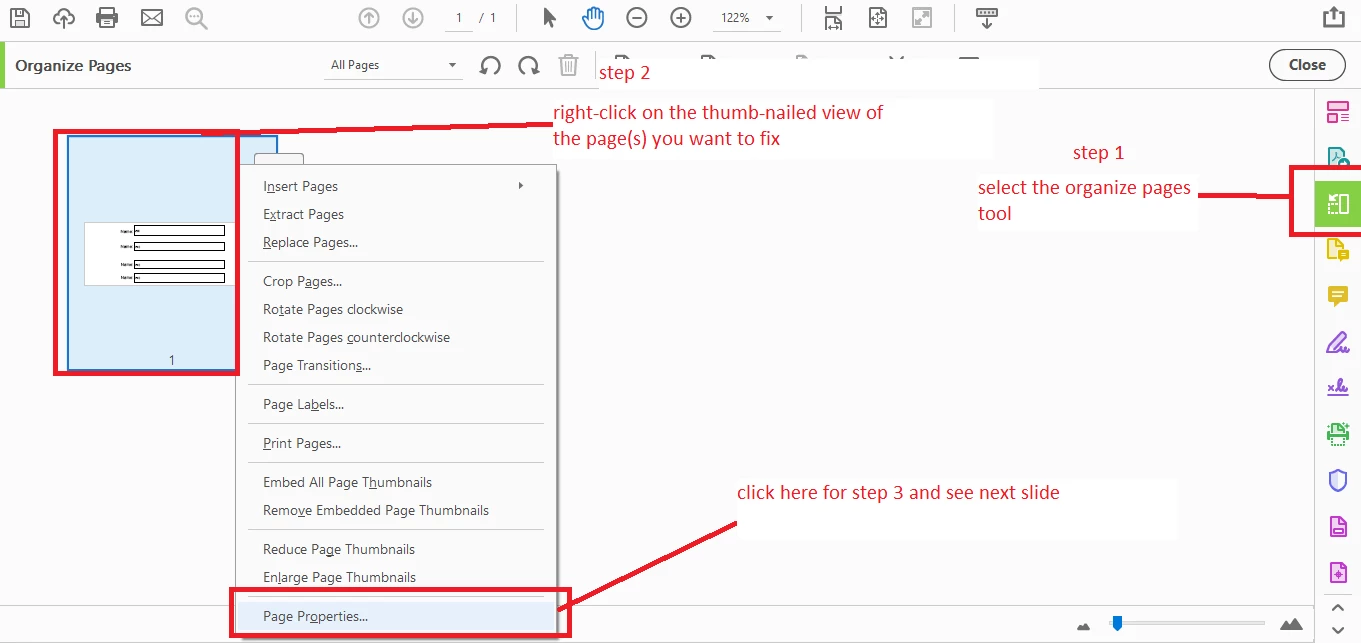Click the upload to cloud icon

64,18
